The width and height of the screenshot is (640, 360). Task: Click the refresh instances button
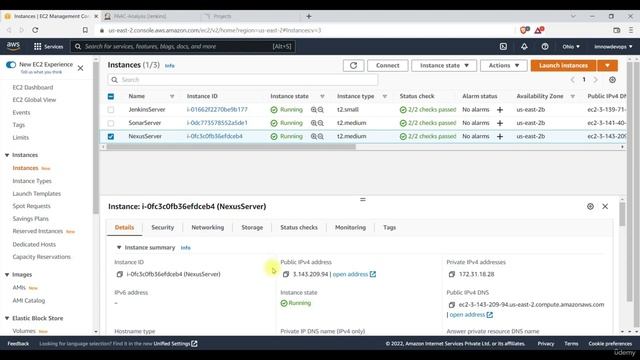tap(353, 65)
